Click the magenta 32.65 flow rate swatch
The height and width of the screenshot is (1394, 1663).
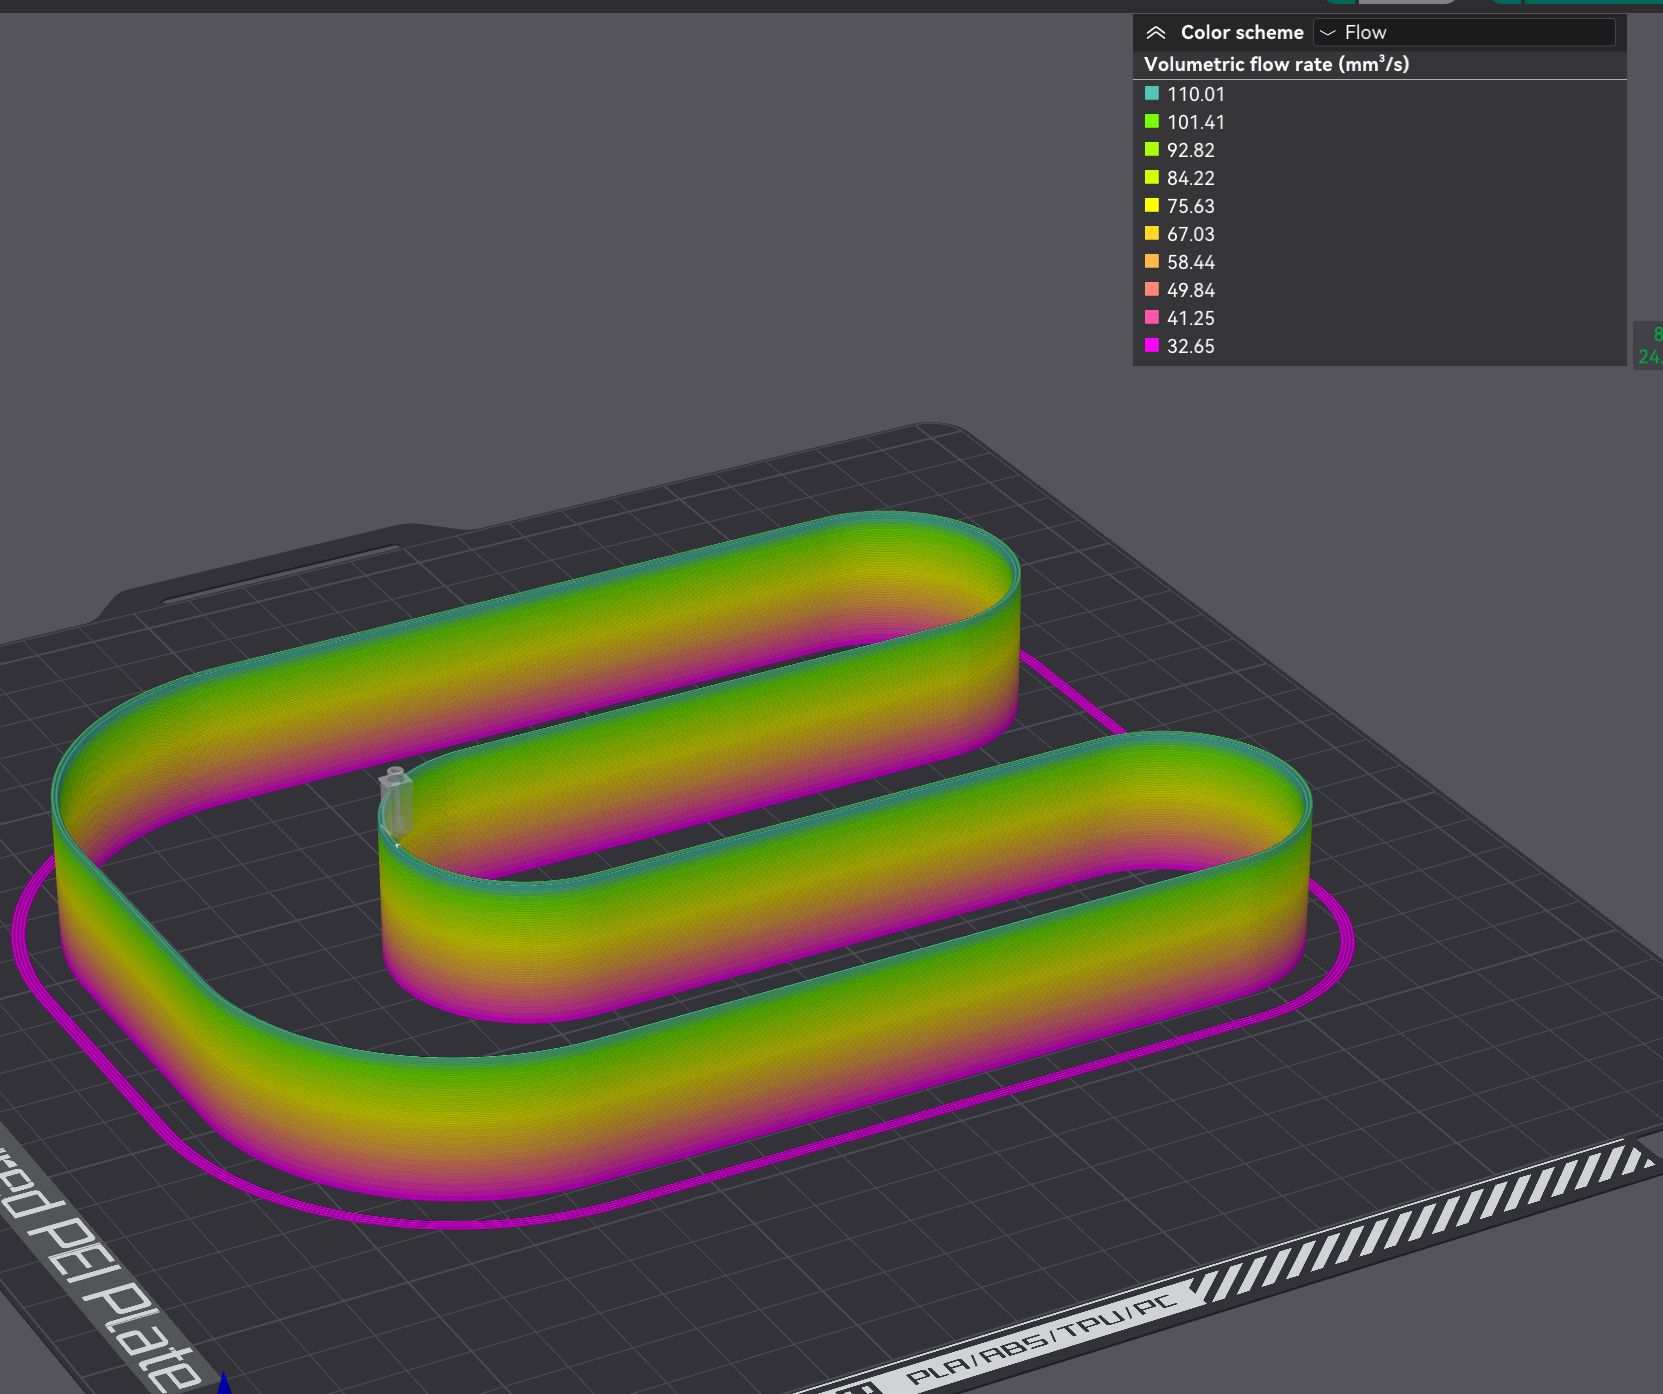click(x=1152, y=346)
